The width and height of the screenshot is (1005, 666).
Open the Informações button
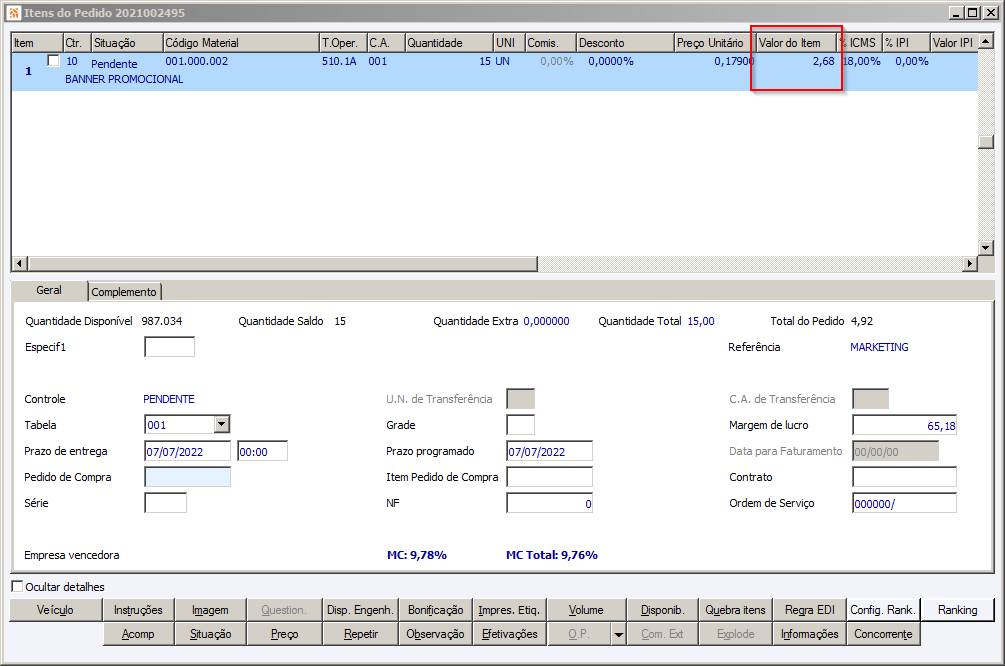pyautogui.click(x=809, y=634)
